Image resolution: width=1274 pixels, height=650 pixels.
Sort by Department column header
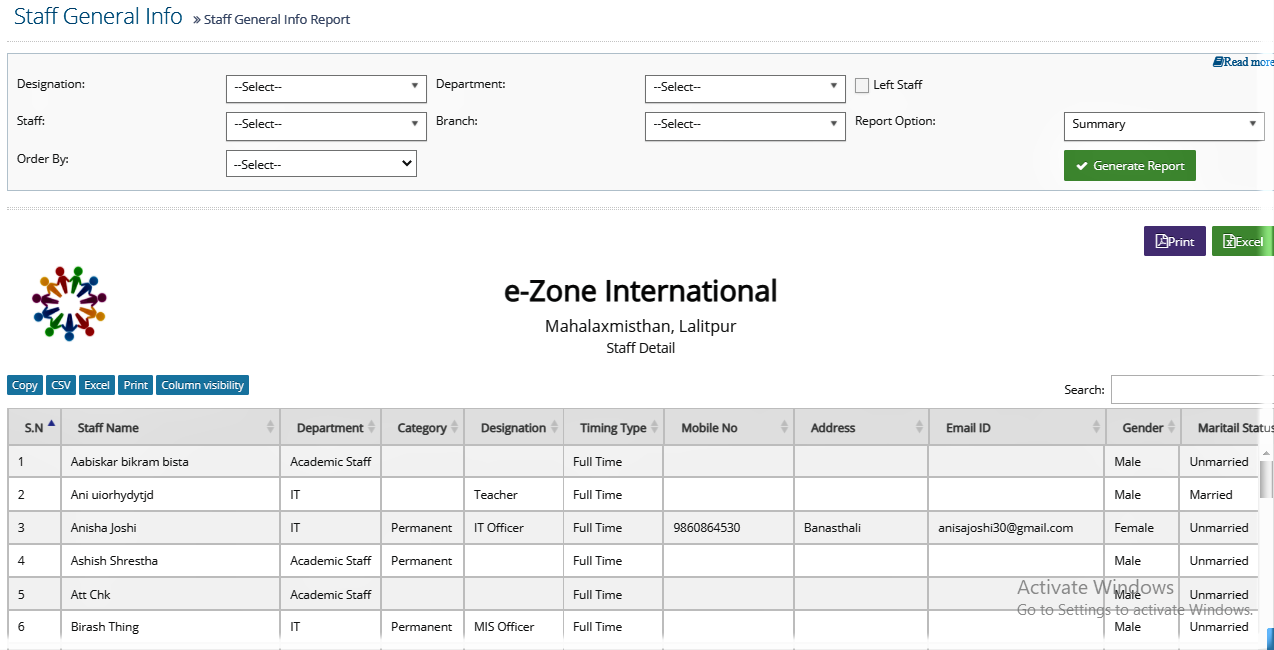point(331,427)
